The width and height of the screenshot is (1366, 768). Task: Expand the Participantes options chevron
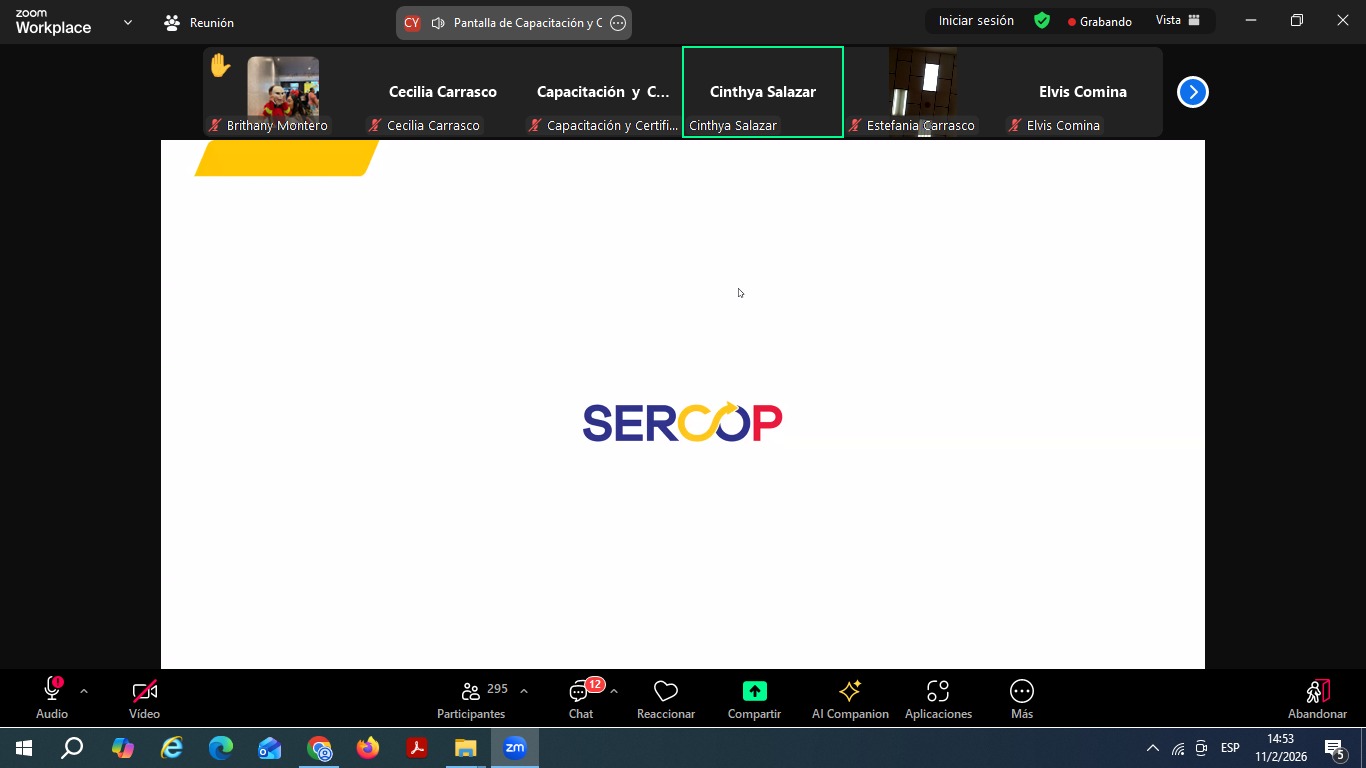pos(524,691)
